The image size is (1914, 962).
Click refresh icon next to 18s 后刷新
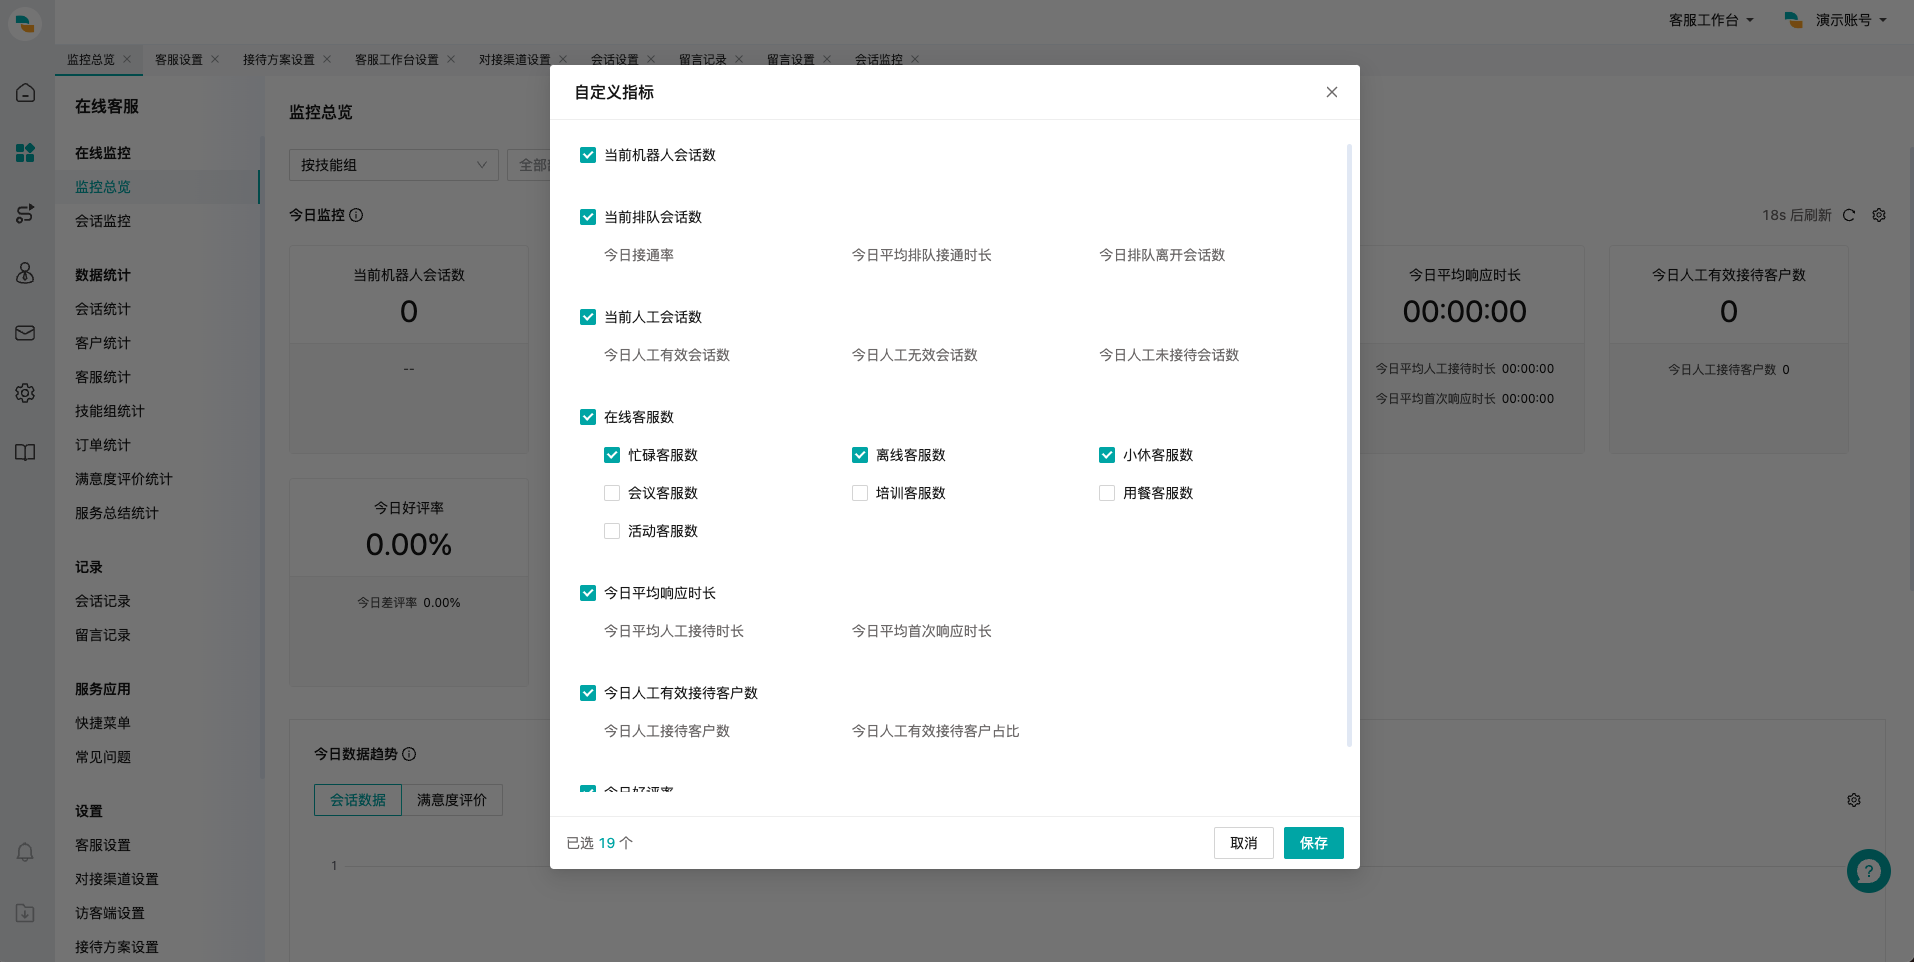pyautogui.click(x=1849, y=215)
